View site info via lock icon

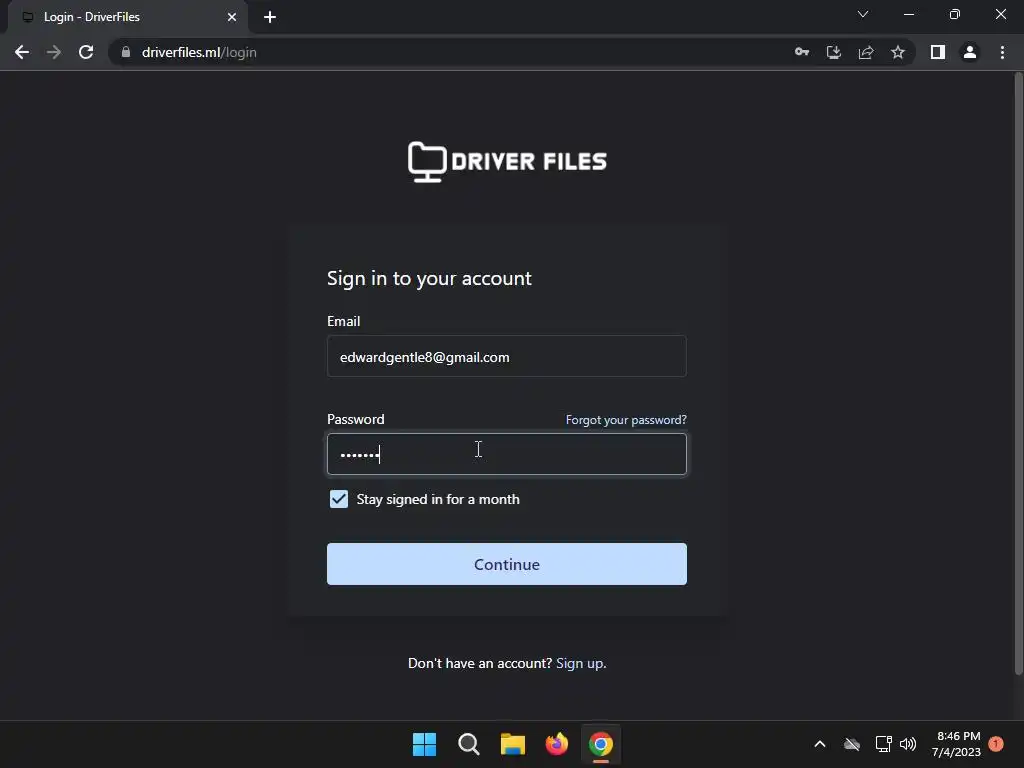[x=126, y=52]
